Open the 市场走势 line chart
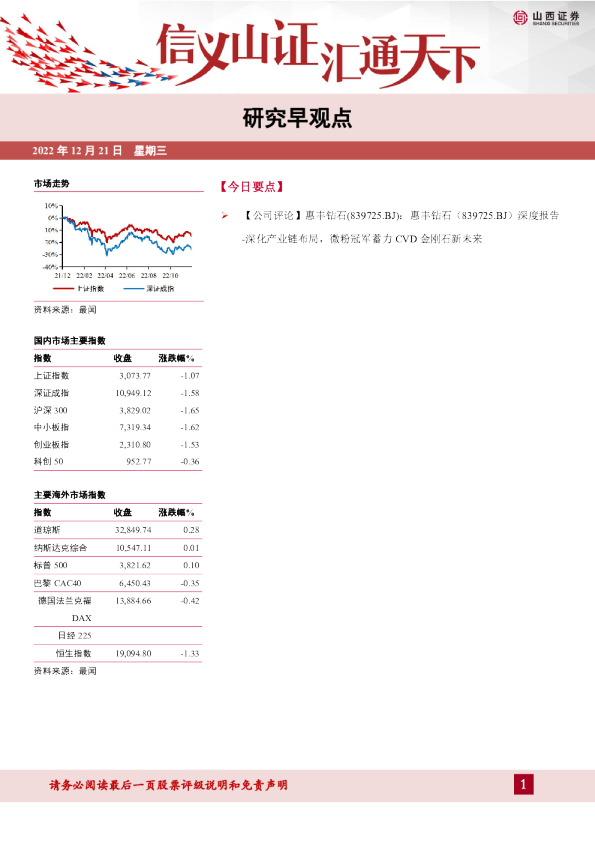The height and width of the screenshot is (842, 595). click(x=118, y=241)
